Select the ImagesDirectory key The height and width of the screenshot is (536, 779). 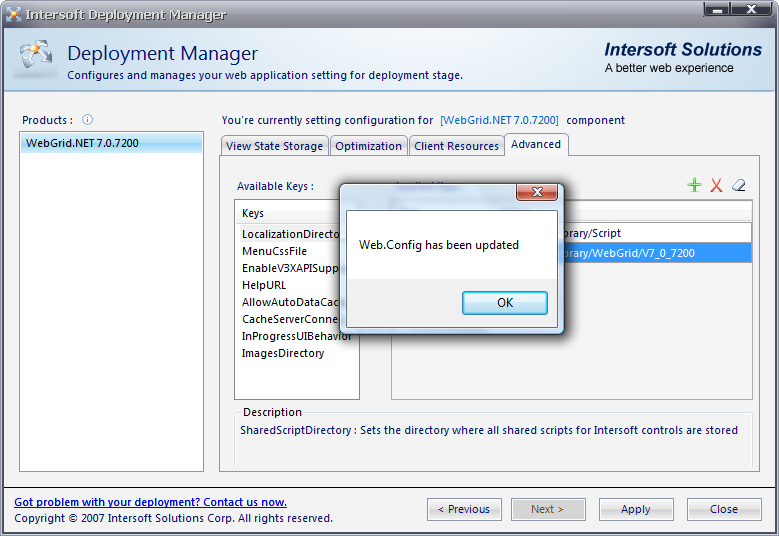pos(283,353)
